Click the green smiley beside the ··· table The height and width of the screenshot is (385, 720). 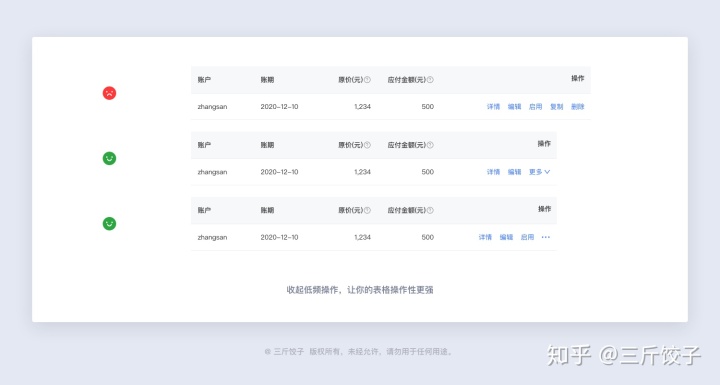109,224
